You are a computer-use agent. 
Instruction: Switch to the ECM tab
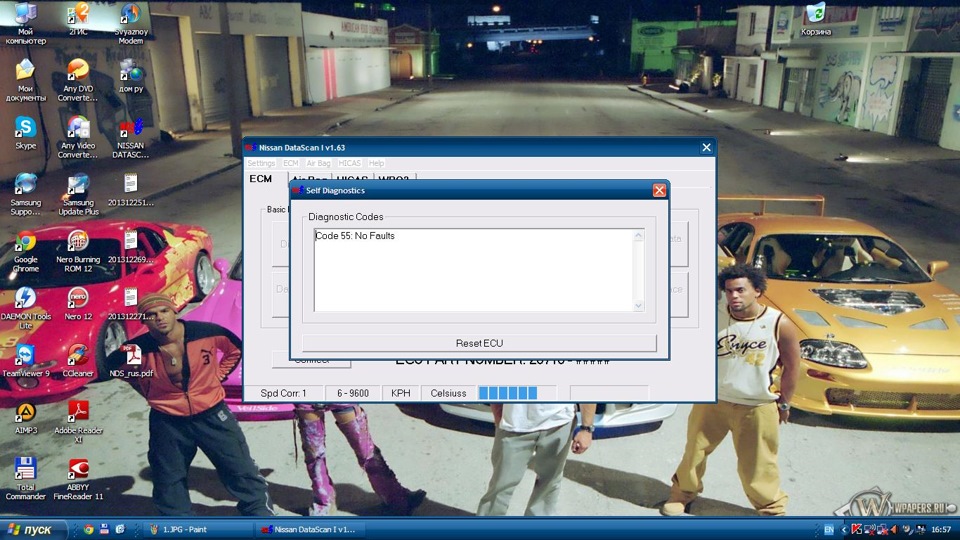coord(261,179)
